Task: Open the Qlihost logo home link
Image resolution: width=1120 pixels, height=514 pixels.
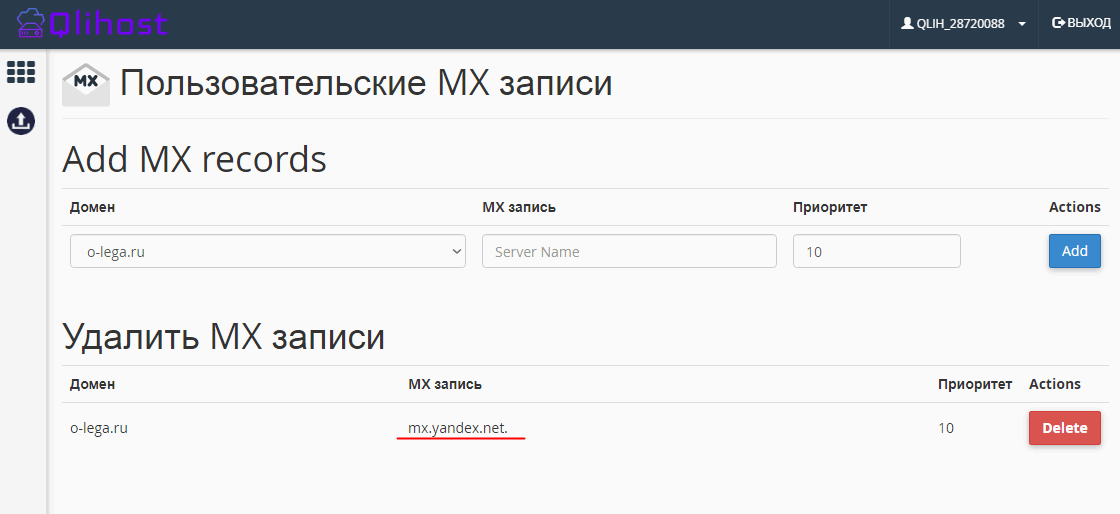Action: pos(91,24)
